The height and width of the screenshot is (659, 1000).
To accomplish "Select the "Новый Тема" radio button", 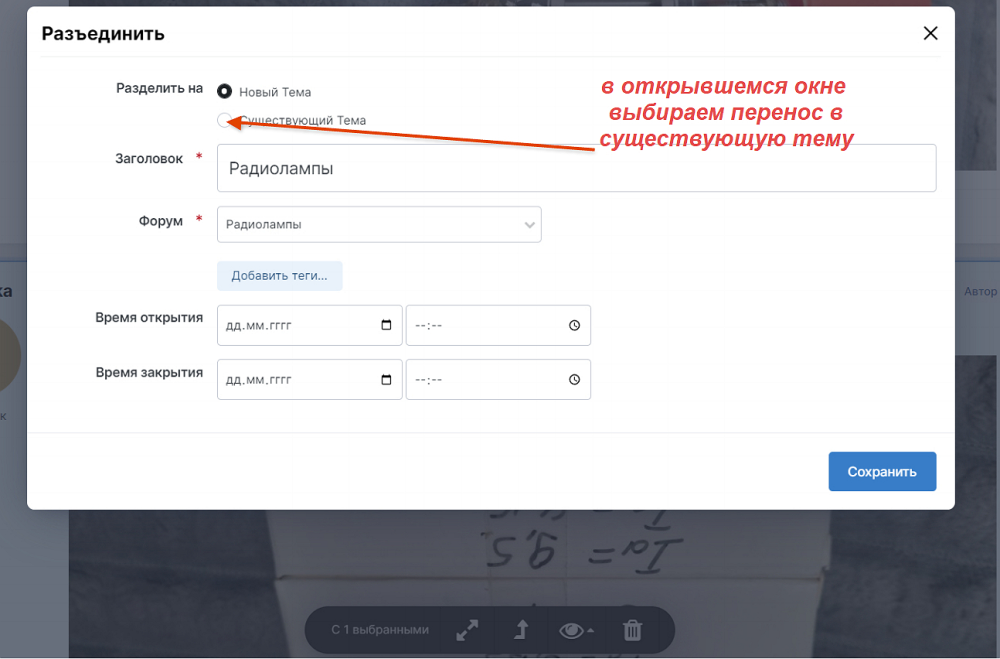I will (224, 91).
